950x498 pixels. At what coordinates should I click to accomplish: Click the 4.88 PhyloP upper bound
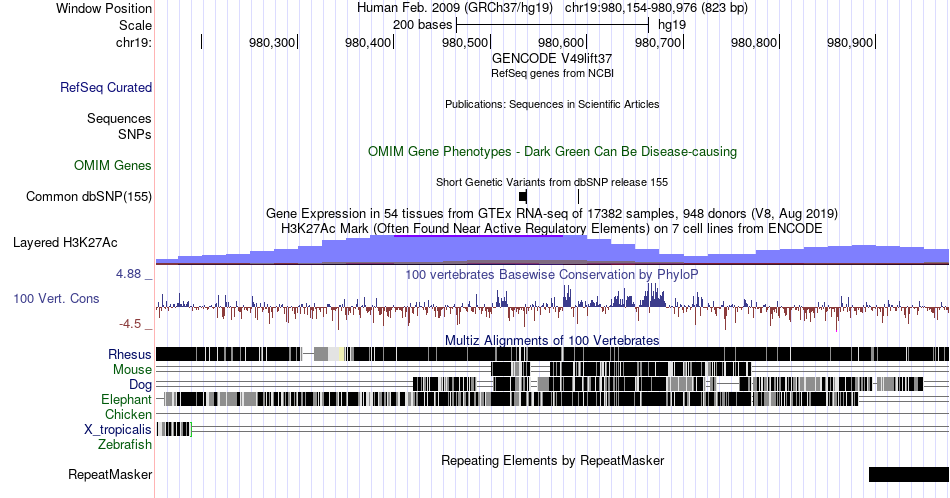[128, 274]
